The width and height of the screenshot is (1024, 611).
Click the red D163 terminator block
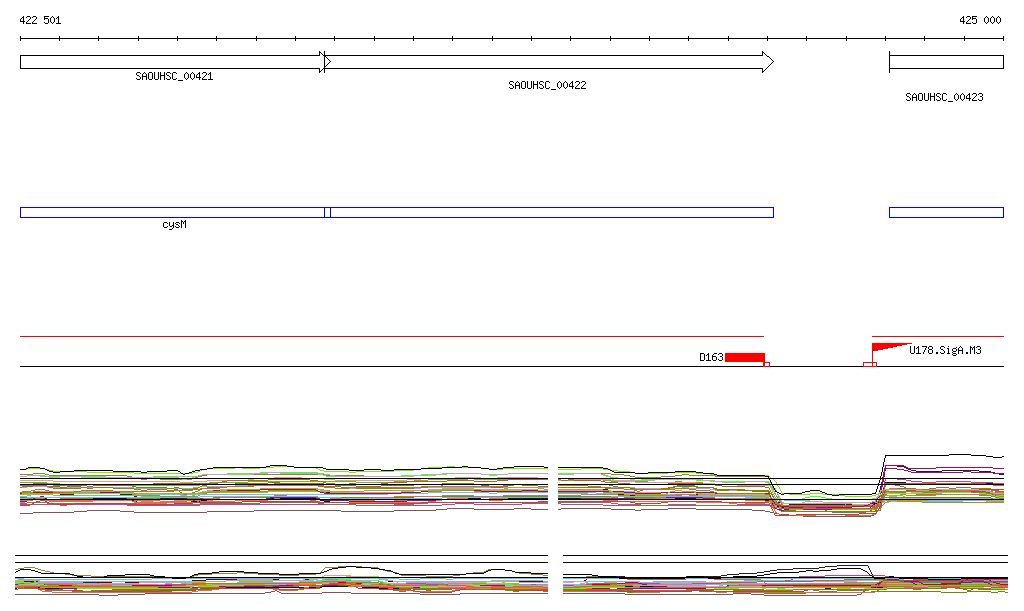(744, 357)
